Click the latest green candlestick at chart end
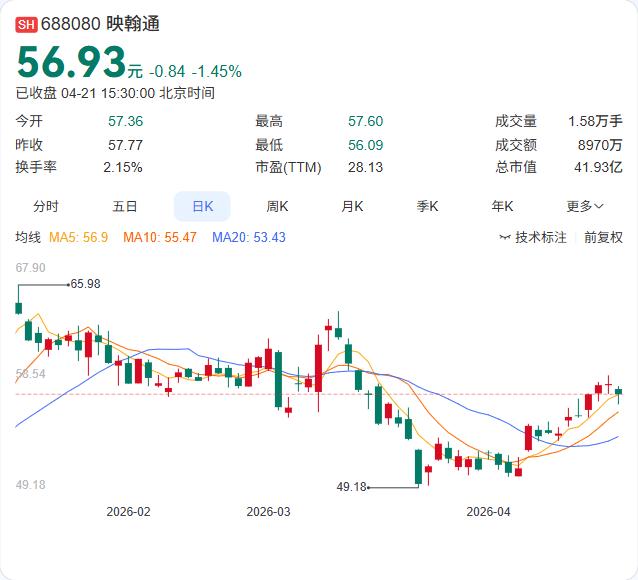Viewport: 638px width, 580px height. (x=618, y=392)
